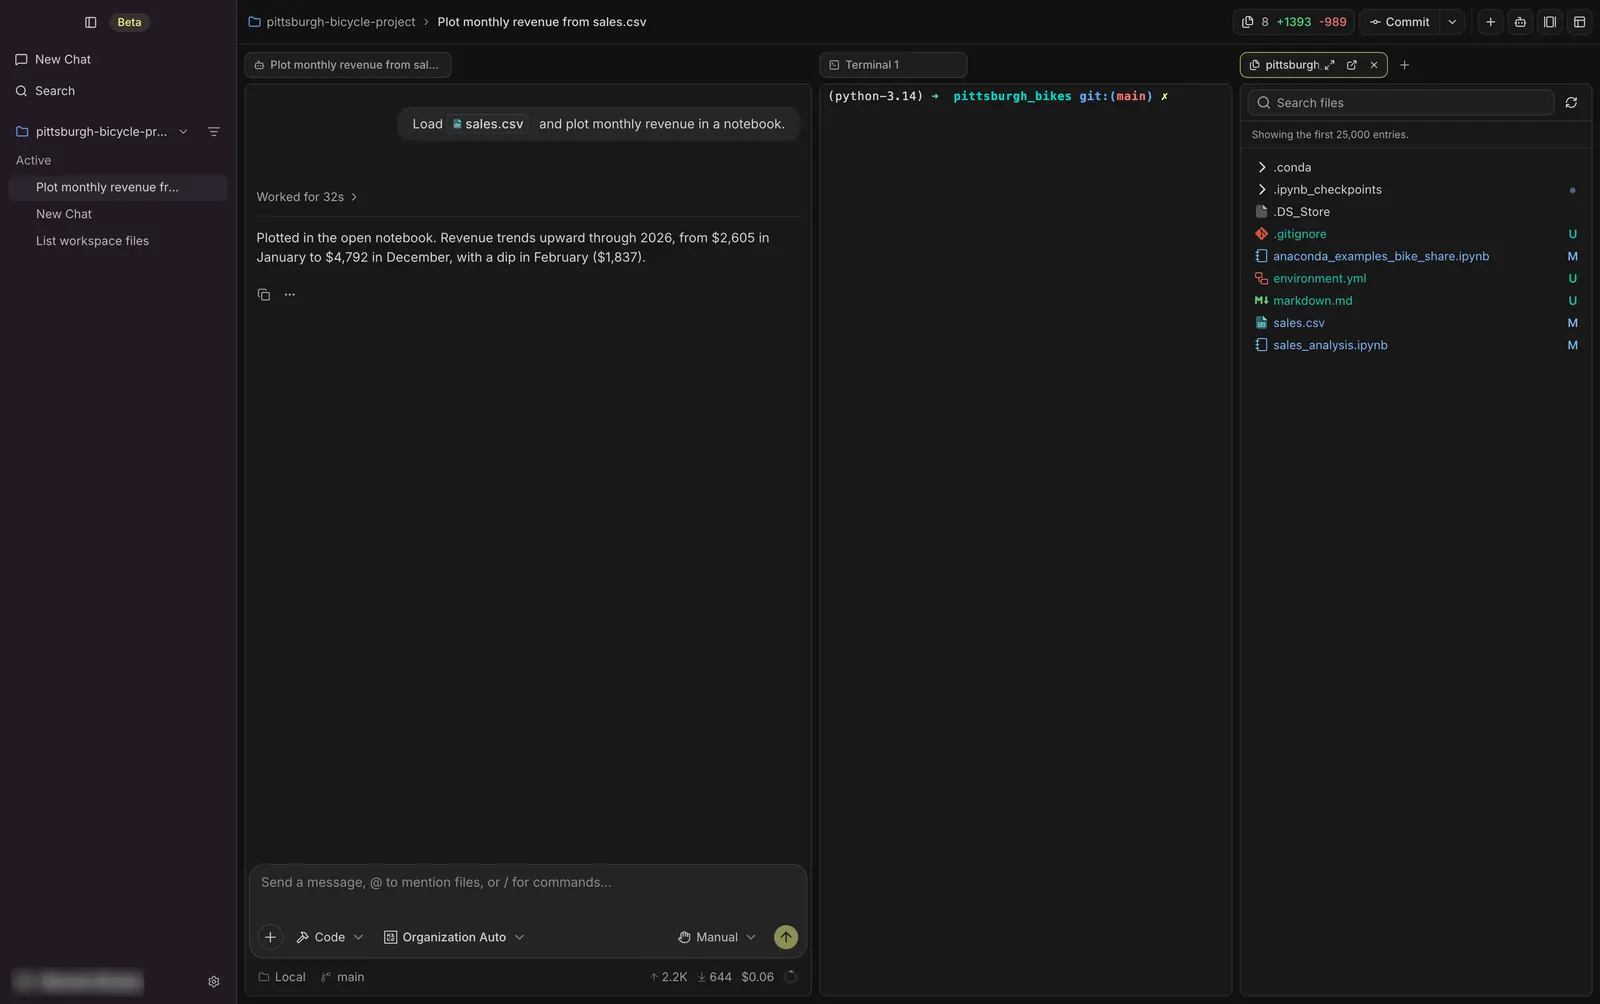This screenshot has height=1004, width=1600.
Task: Click the Search files input field
Action: 1401,103
